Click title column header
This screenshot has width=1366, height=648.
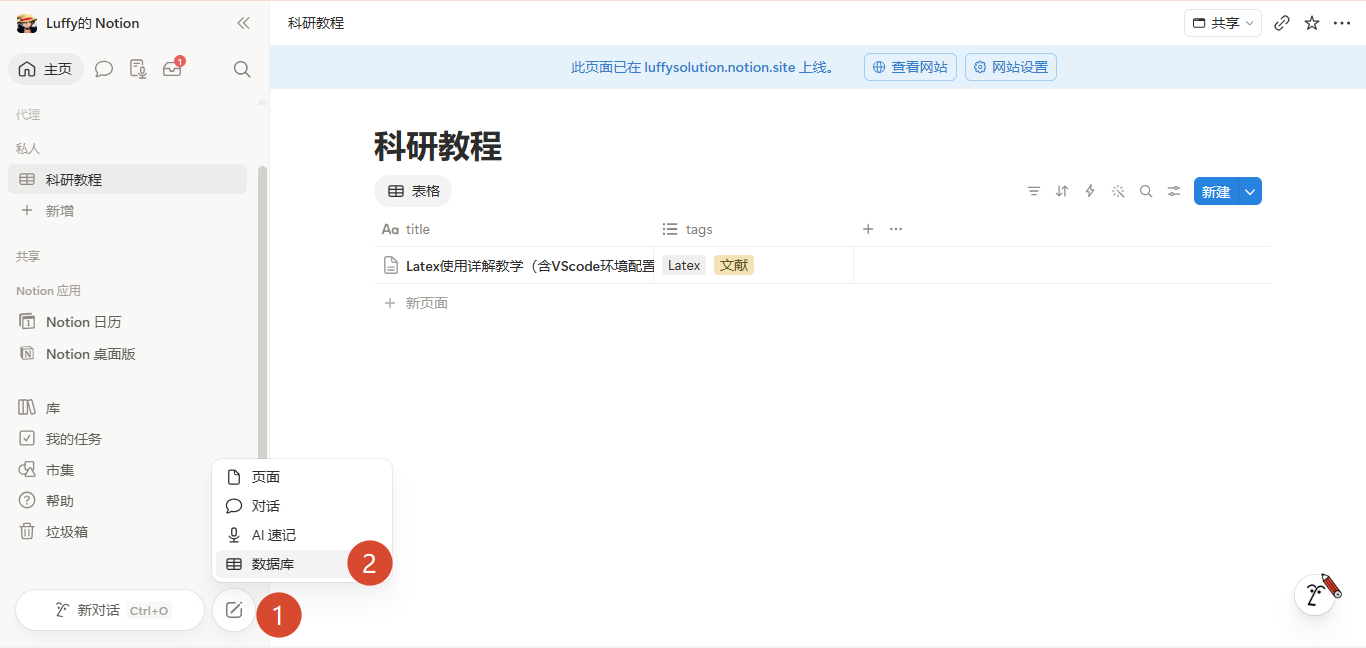click(514, 229)
